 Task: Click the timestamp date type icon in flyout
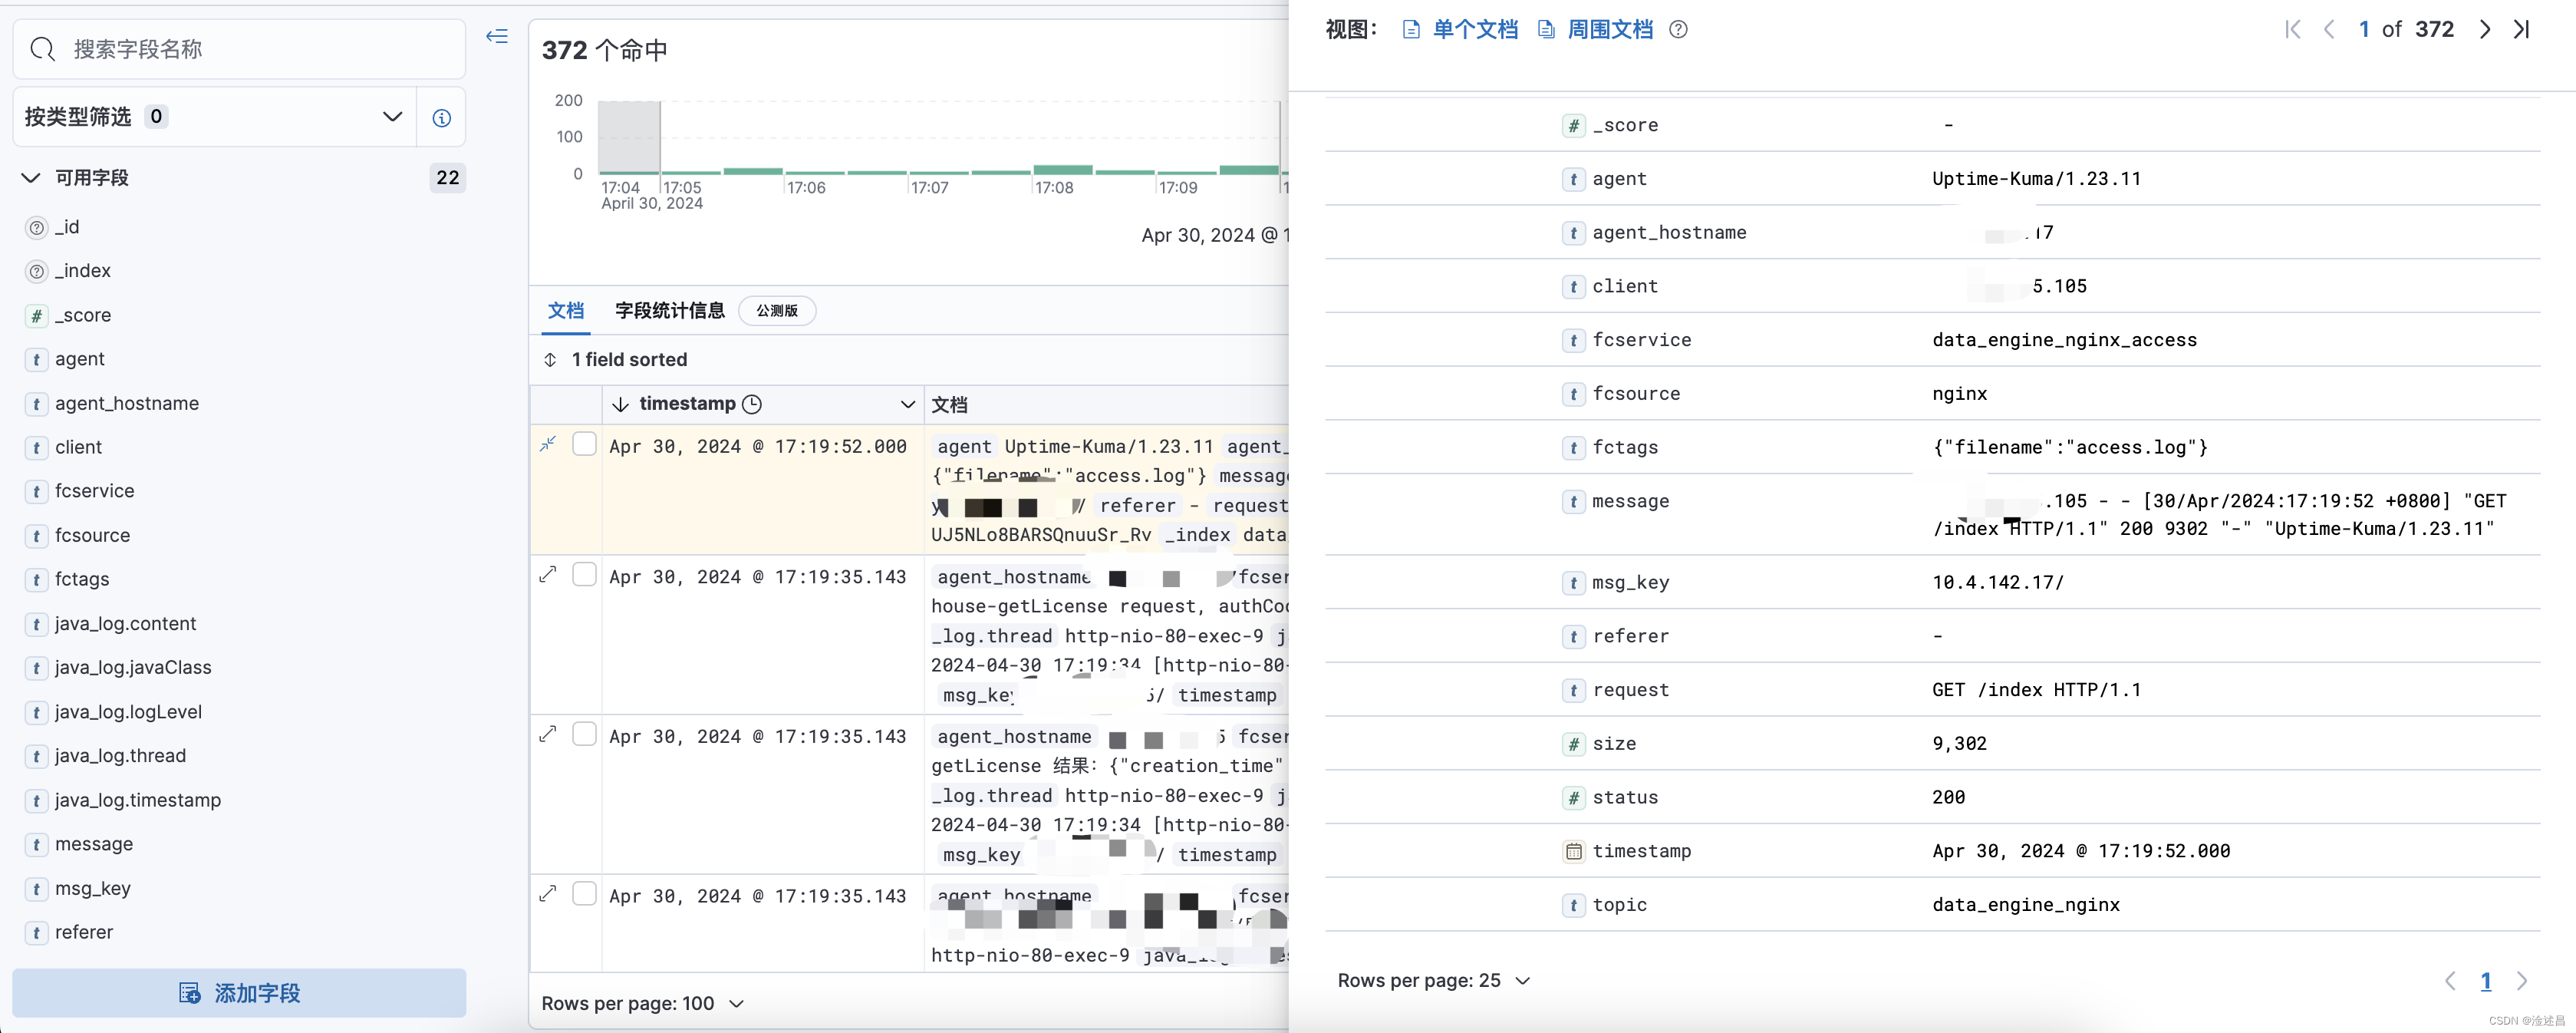pyautogui.click(x=1574, y=851)
